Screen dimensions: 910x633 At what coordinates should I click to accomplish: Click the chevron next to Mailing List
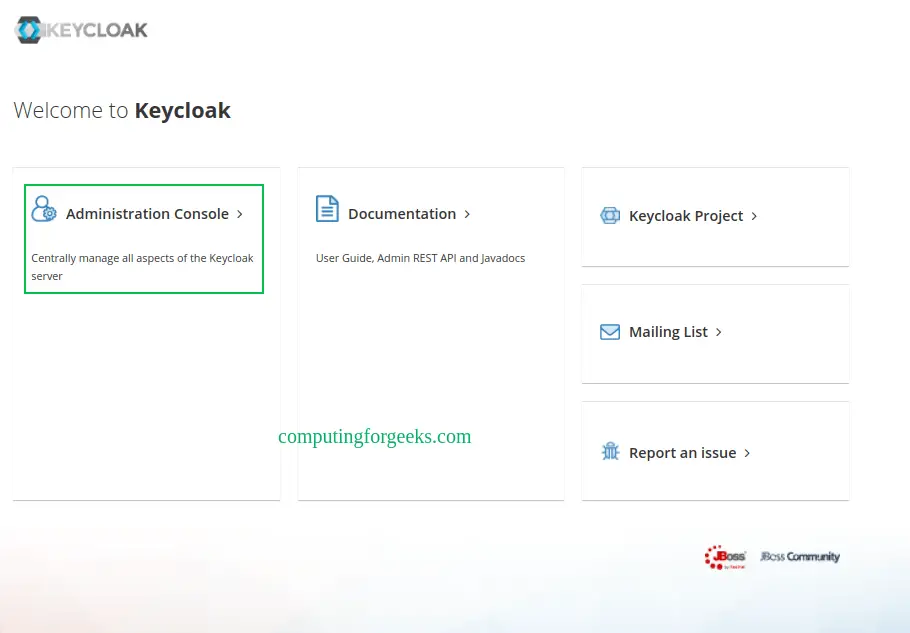718,332
